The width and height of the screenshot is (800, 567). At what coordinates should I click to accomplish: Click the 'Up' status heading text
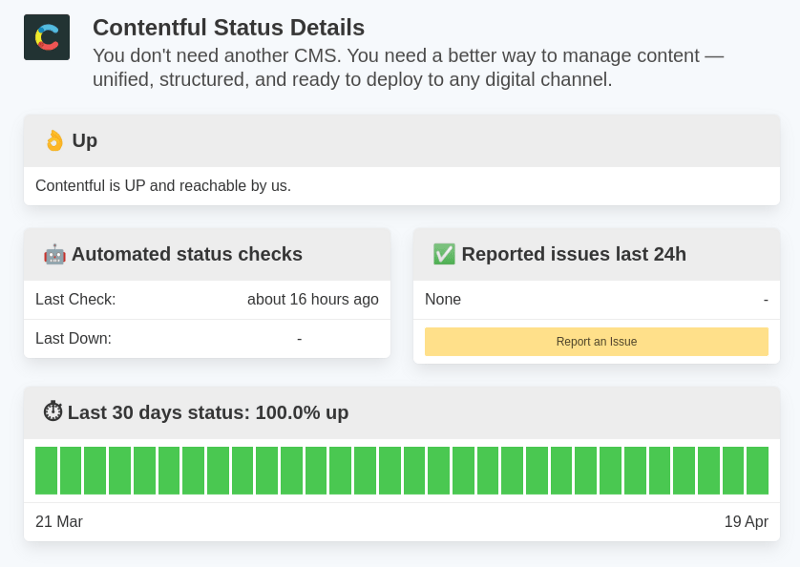(x=85, y=140)
